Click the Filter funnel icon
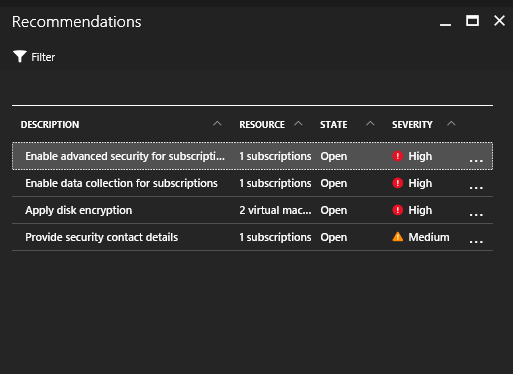Viewport: 513px width, 374px height. [x=20, y=56]
